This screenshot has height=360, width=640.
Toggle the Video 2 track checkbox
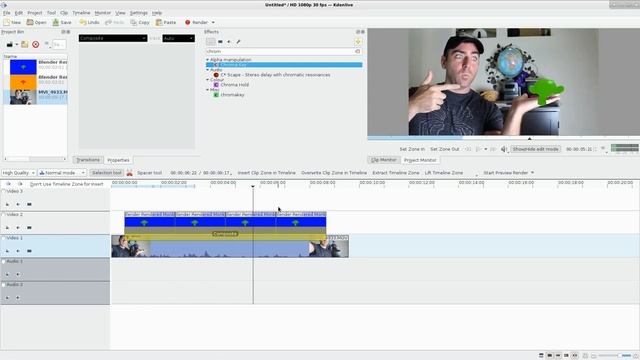click(x=4, y=215)
